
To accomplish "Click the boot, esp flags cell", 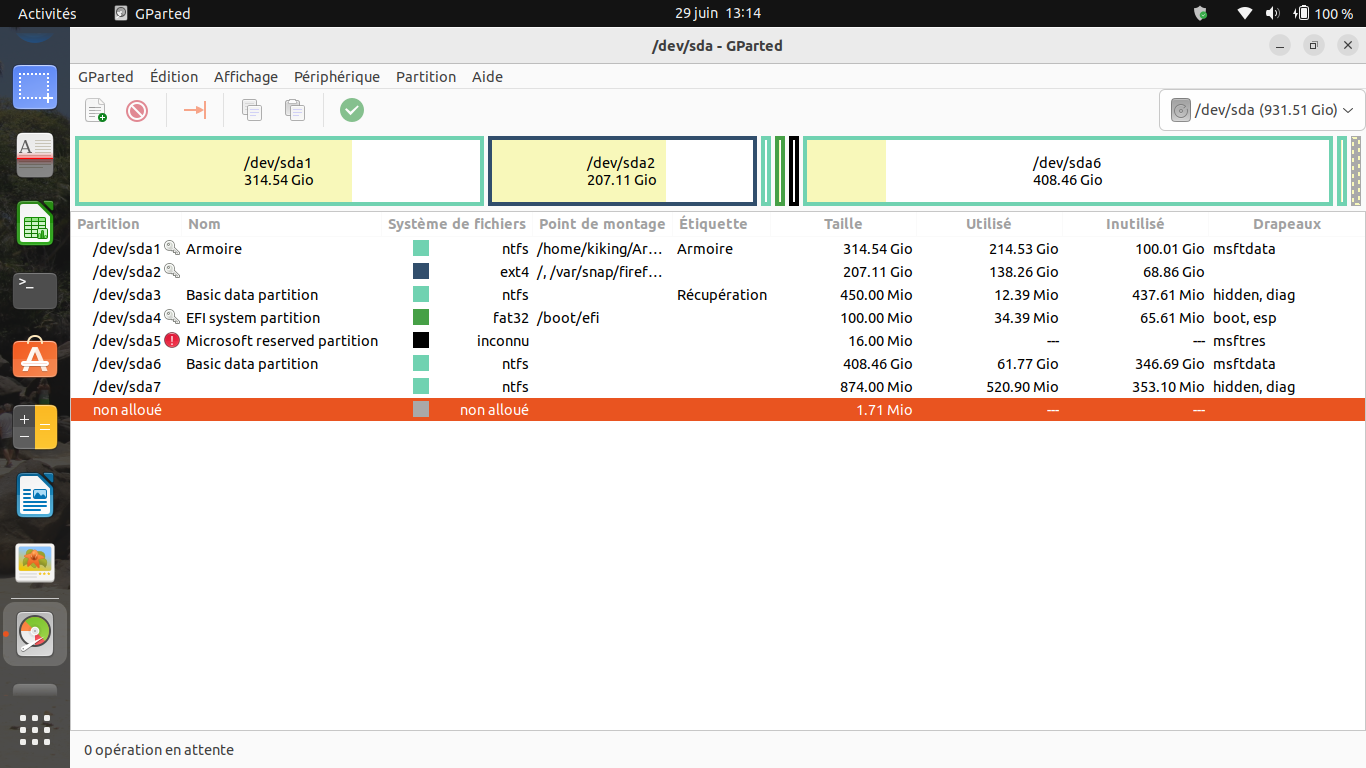I will coord(1244,317).
